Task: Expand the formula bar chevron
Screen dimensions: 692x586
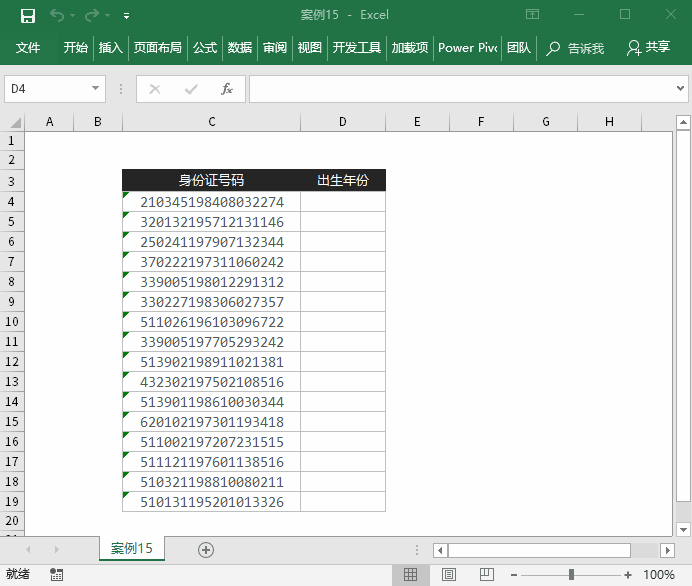Action: 680,88
